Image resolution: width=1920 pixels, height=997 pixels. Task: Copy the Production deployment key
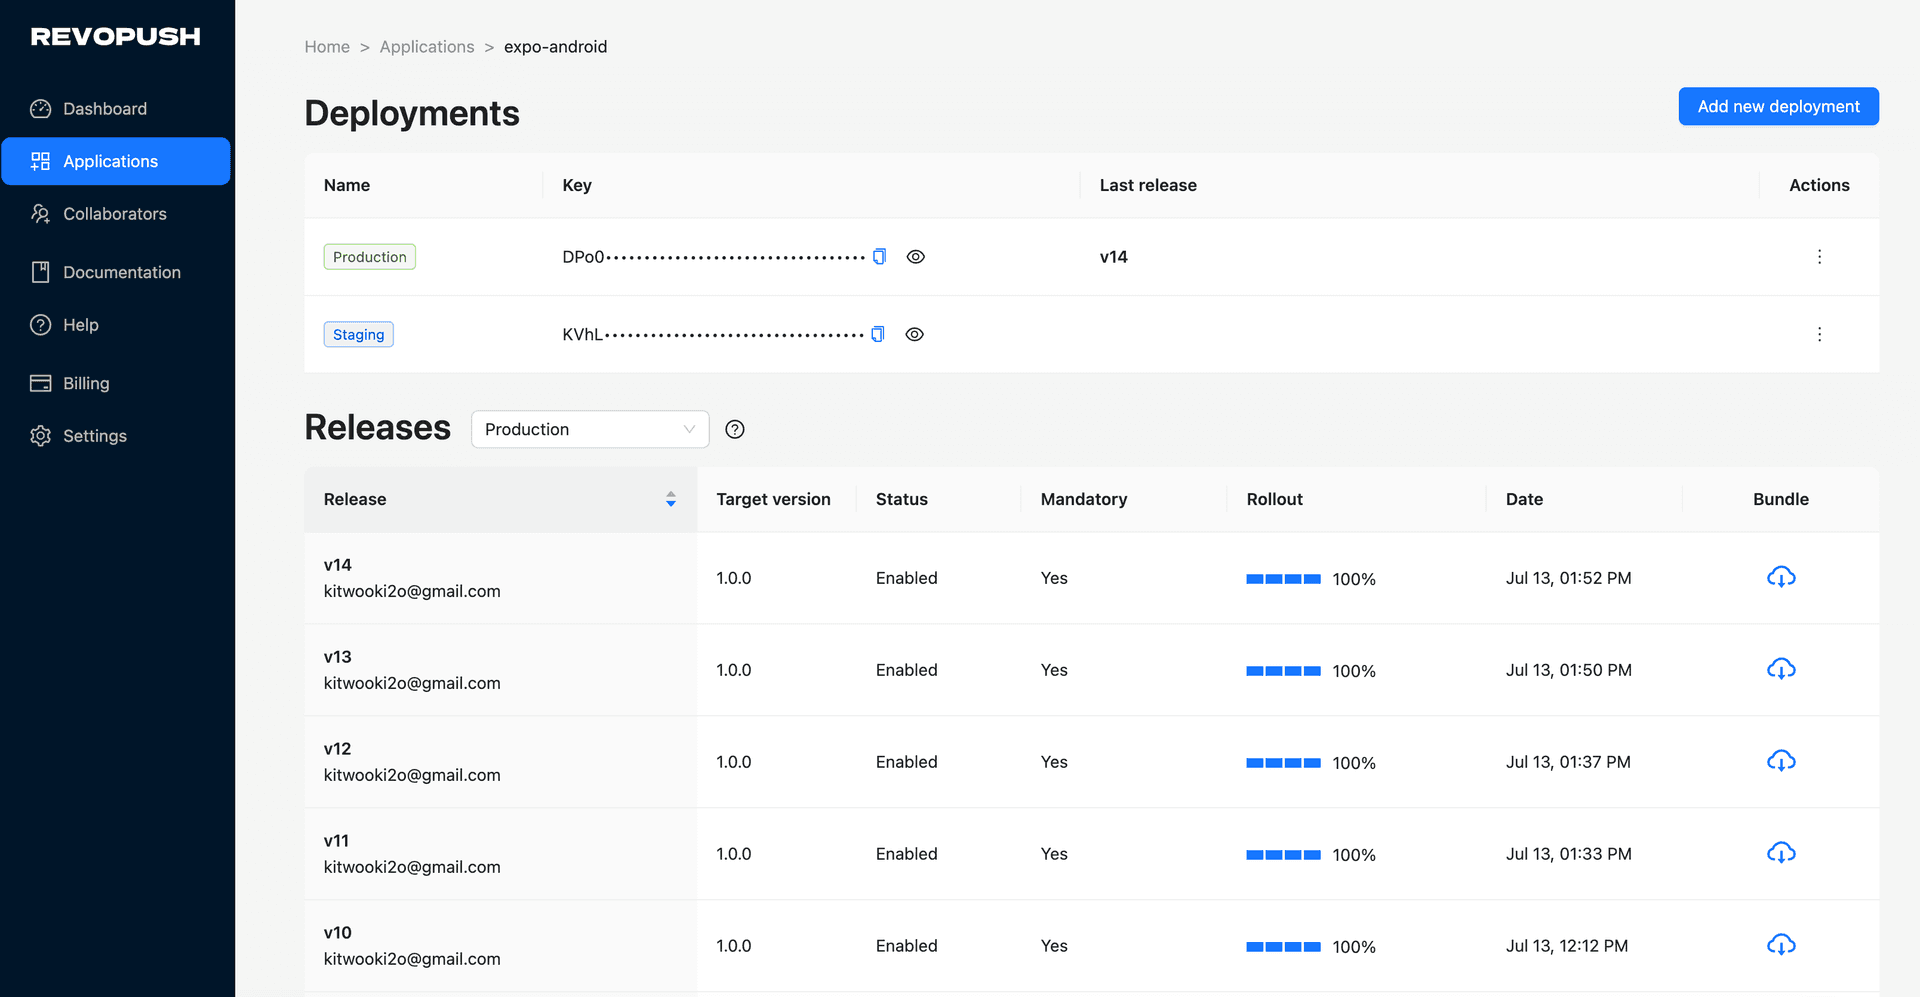[x=879, y=257]
